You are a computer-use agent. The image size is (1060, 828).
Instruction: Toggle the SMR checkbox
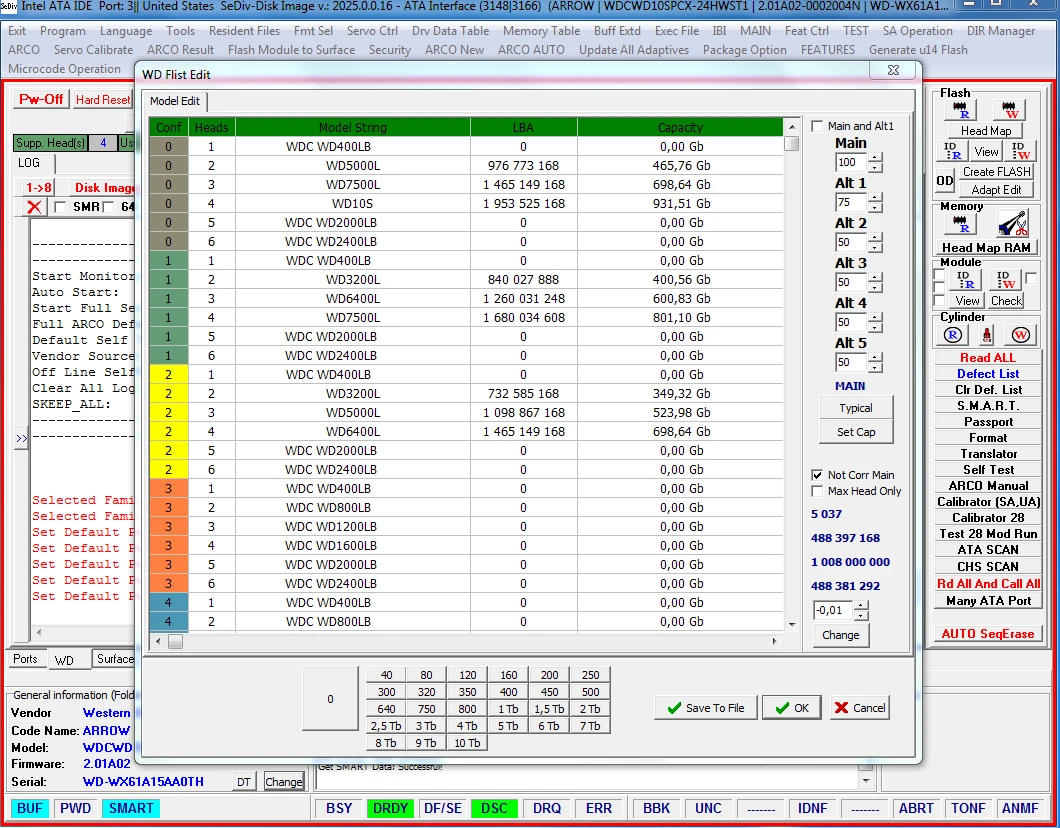click(60, 207)
